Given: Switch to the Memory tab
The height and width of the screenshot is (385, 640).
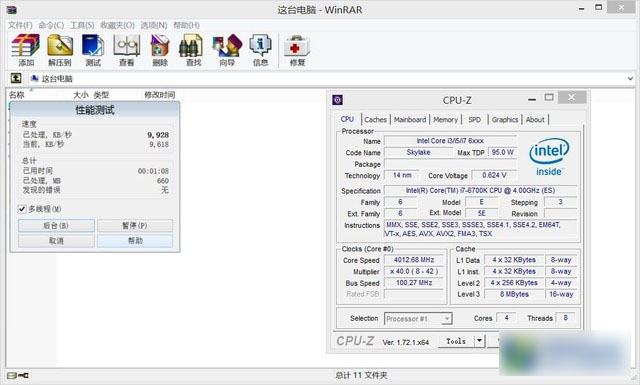Looking at the screenshot, I should point(445,120).
